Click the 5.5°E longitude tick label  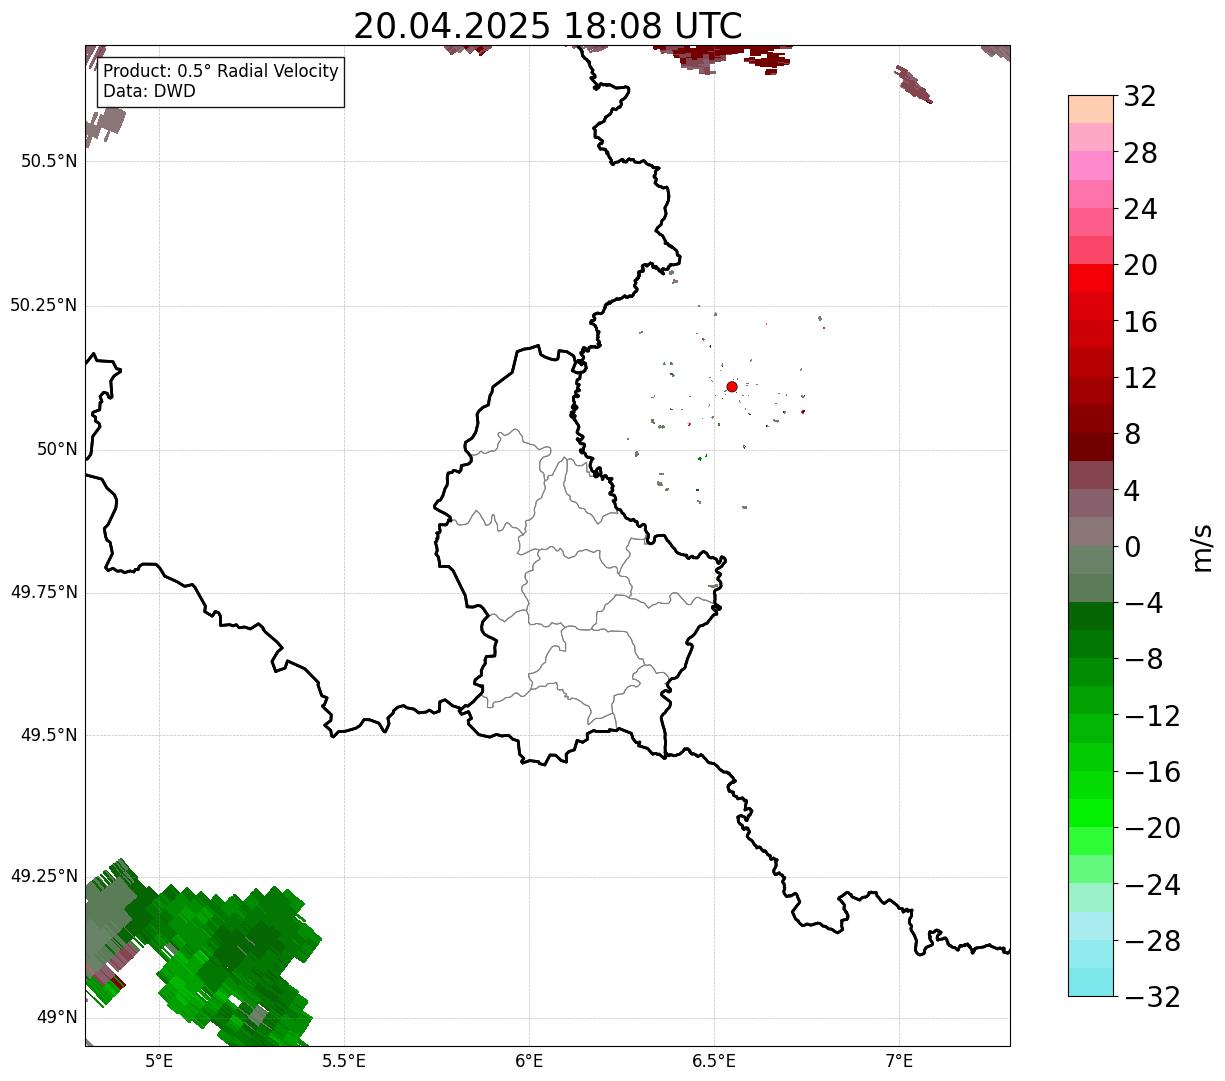(x=344, y=1060)
